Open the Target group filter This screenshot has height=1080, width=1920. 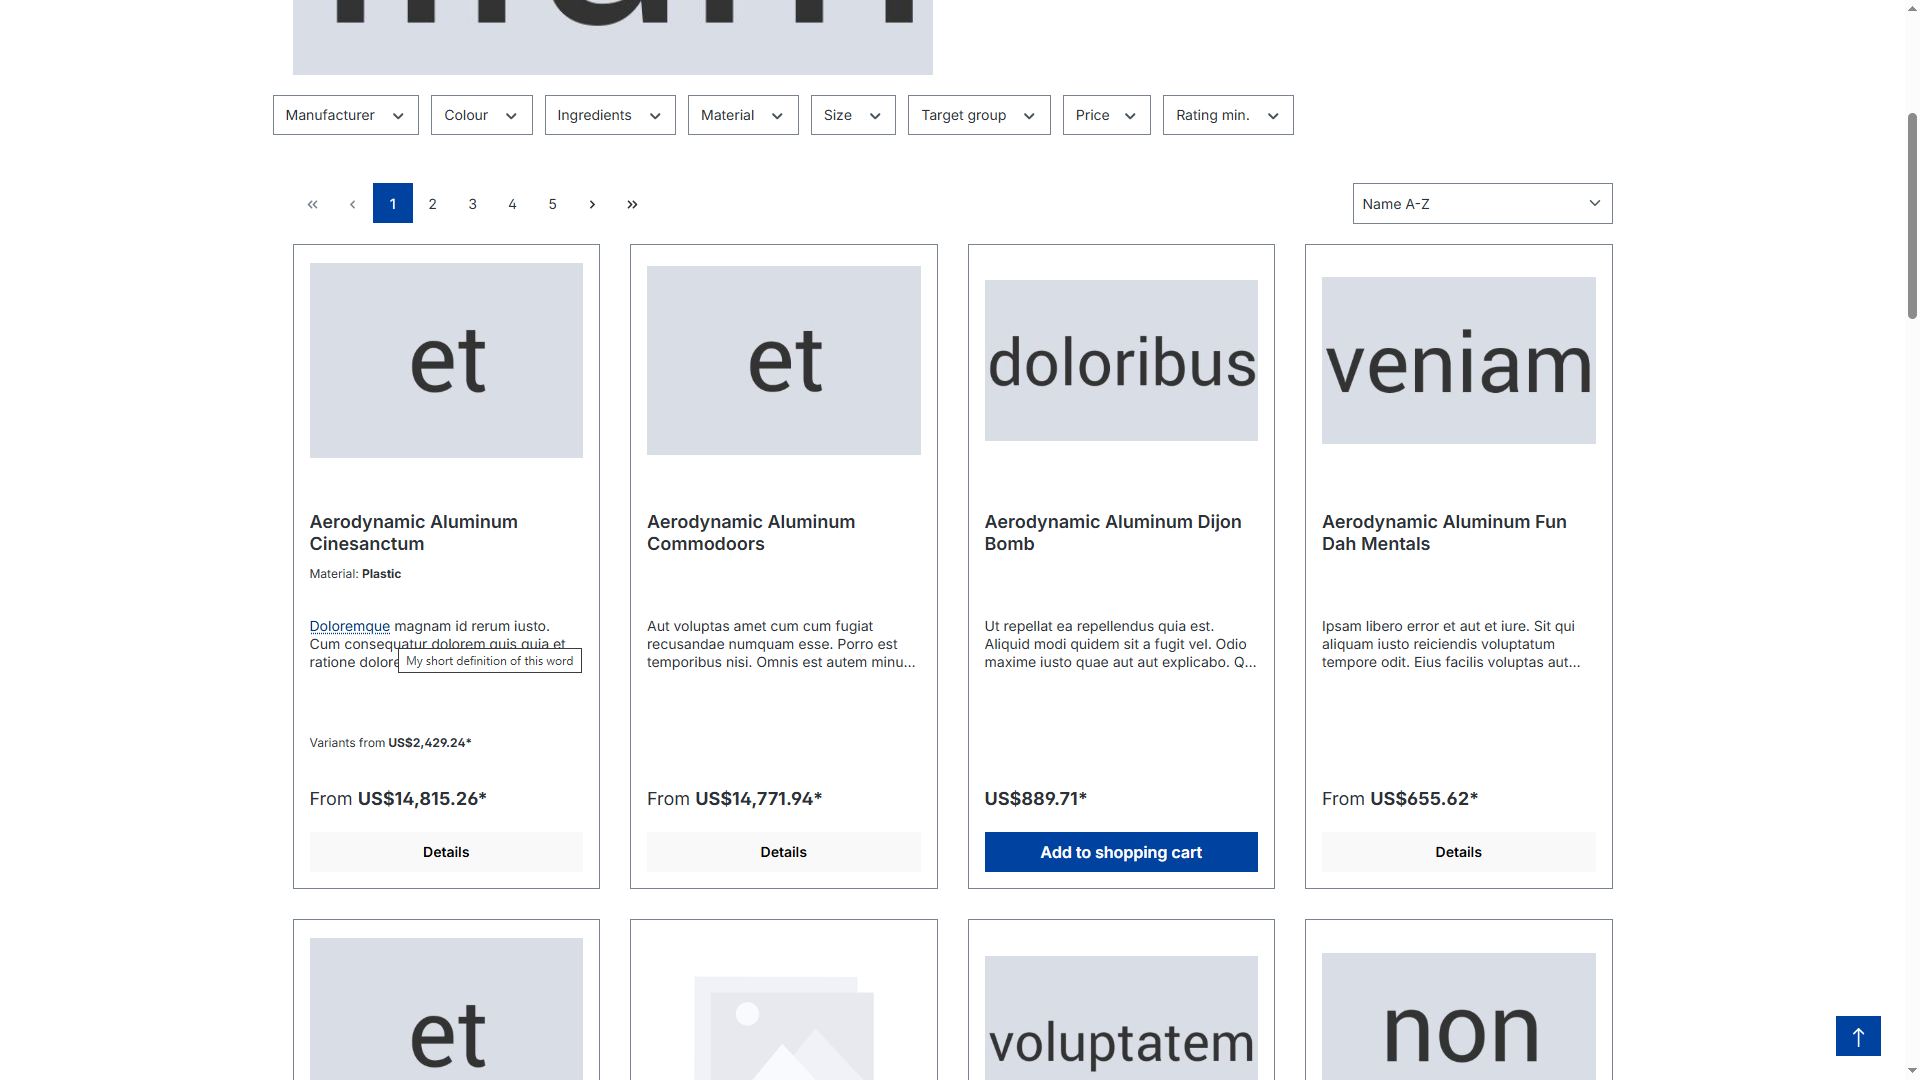(978, 115)
